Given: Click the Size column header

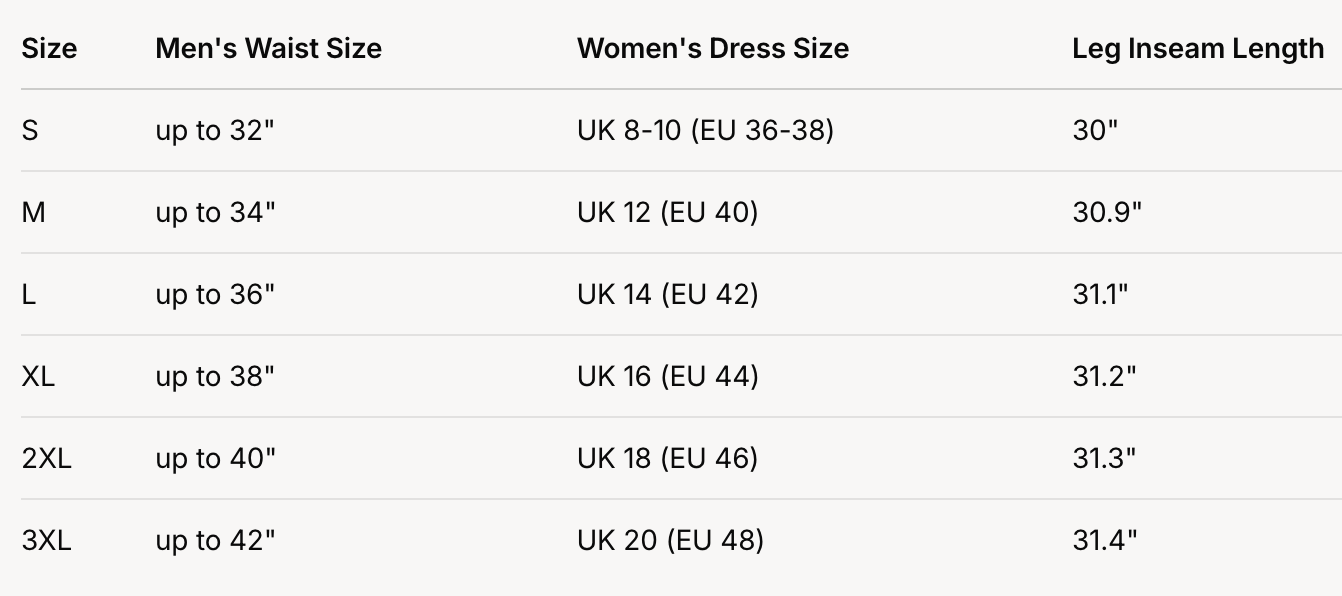Looking at the screenshot, I should tap(49, 48).
